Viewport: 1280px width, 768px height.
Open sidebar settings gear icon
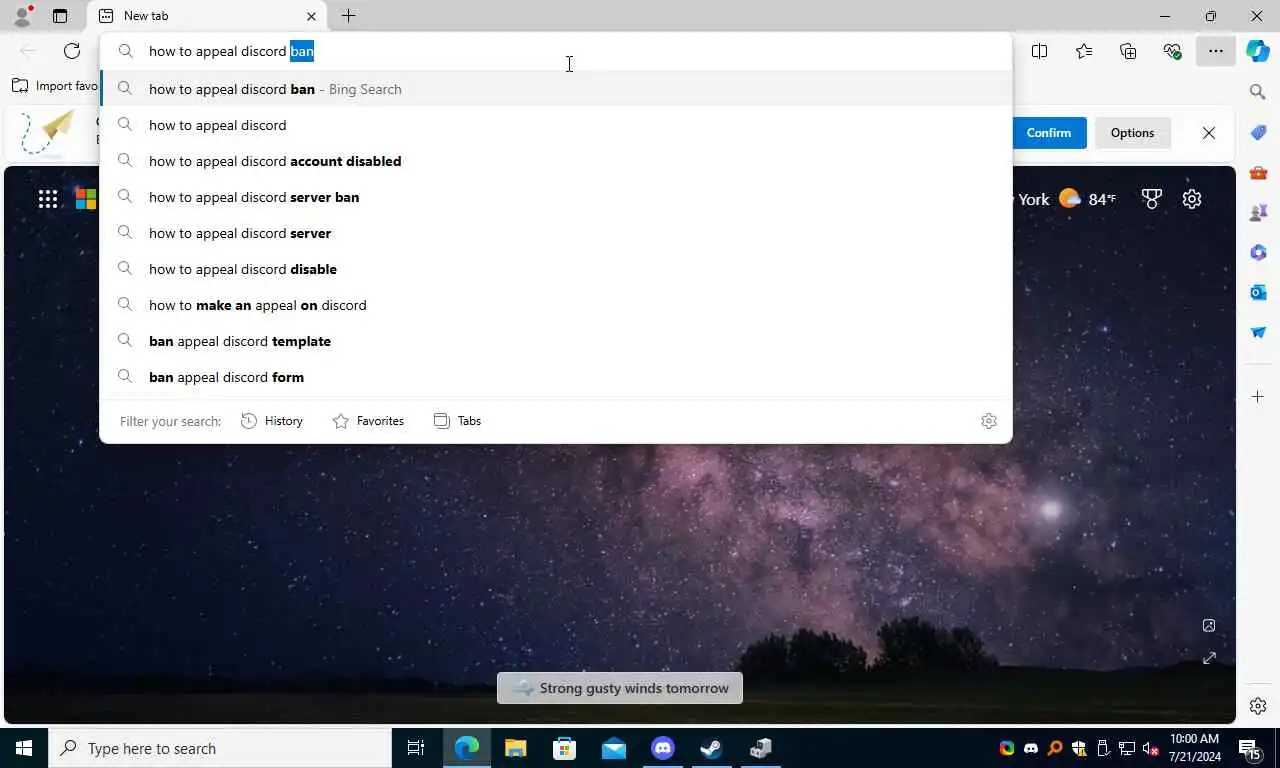pos(1258,706)
